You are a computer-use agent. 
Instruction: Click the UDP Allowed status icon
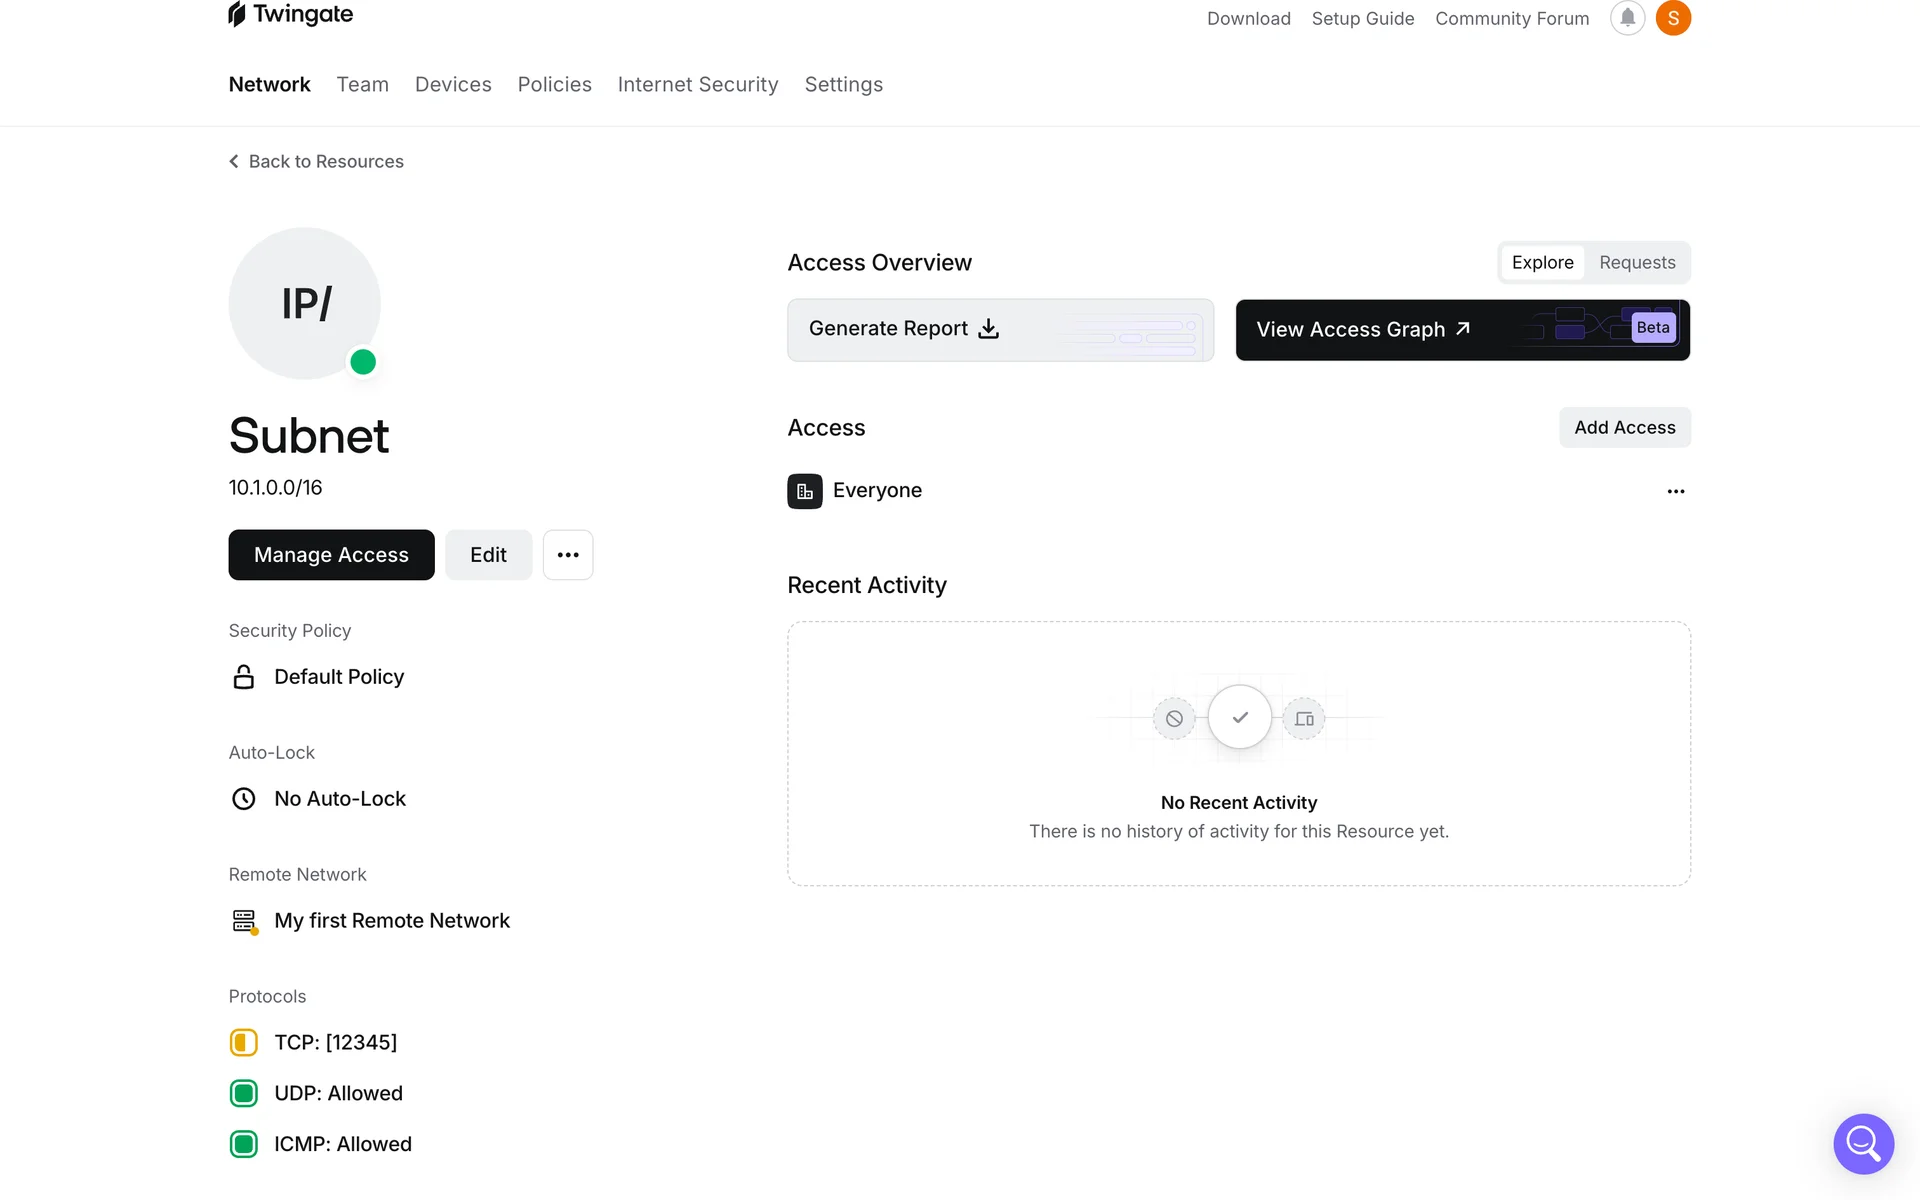tap(243, 1093)
